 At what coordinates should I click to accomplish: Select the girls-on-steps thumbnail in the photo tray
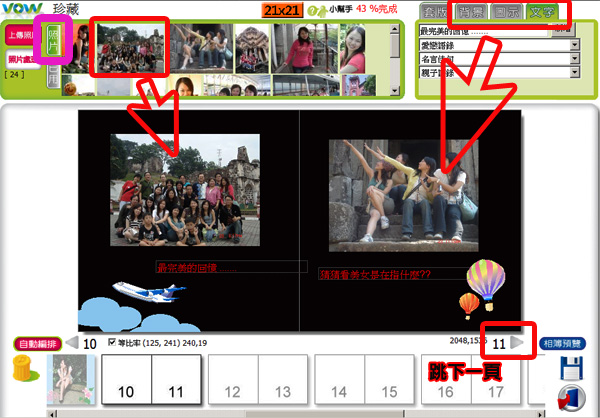pos(201,48)
